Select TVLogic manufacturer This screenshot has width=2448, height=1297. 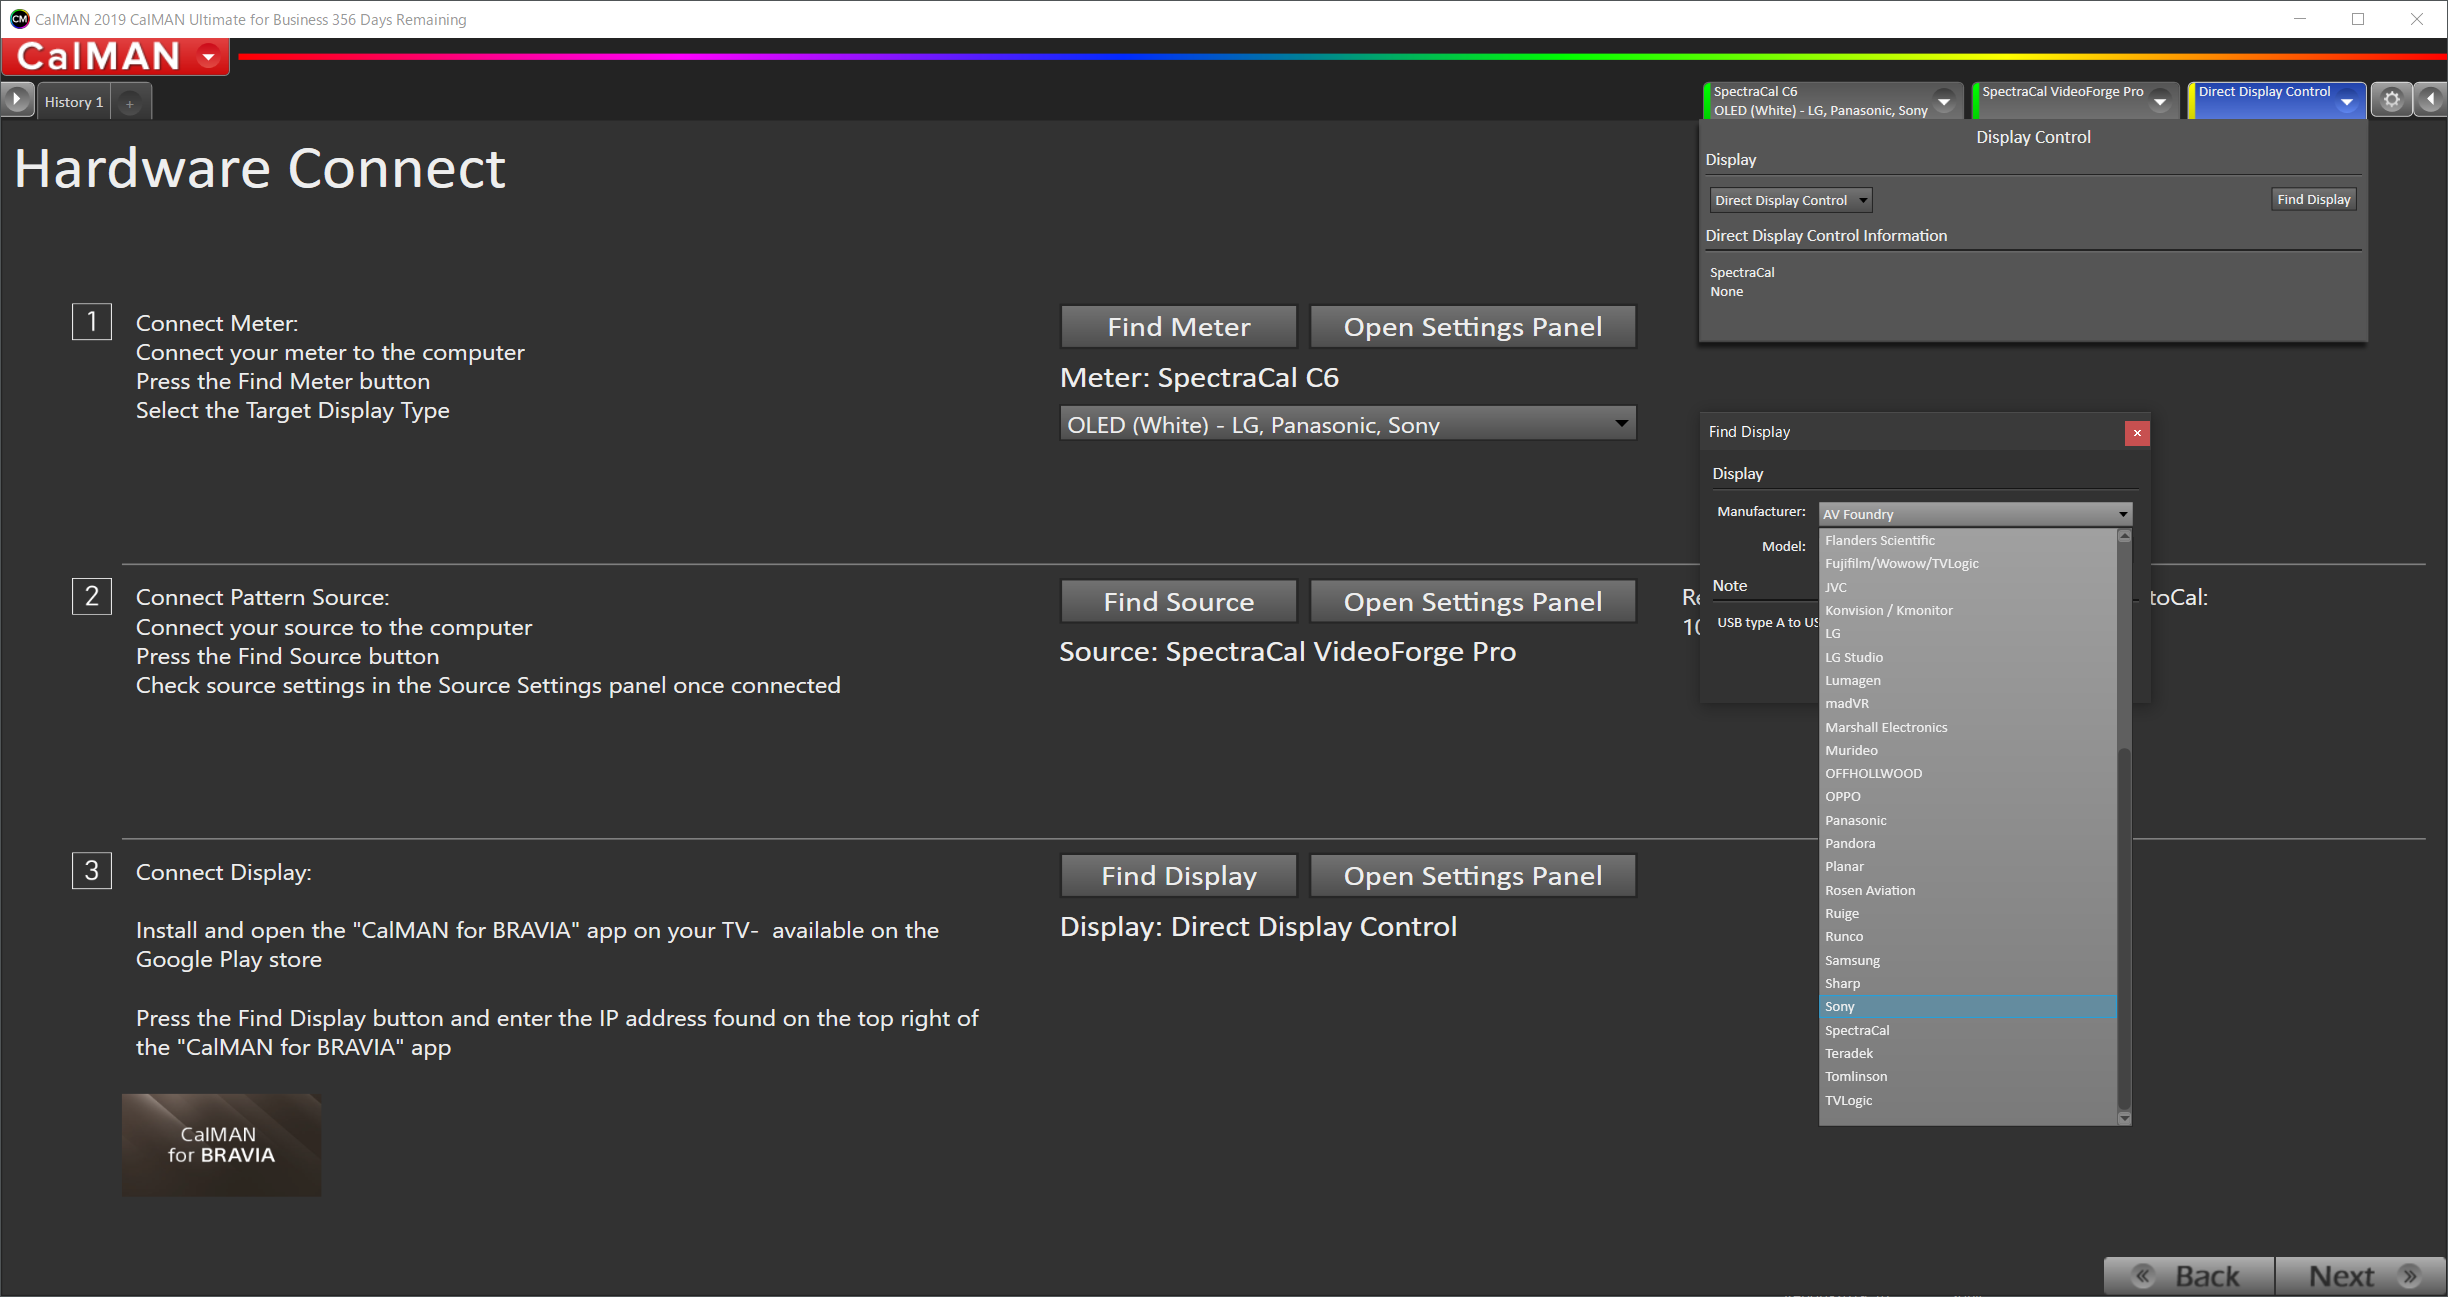click(1968, 1100)
